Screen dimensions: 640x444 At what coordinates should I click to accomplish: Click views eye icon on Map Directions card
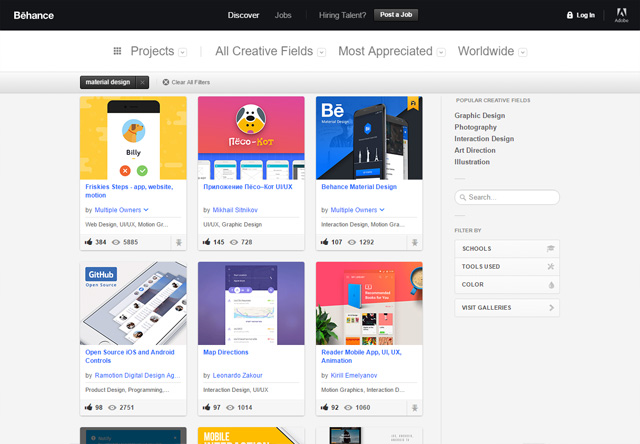[230, 408]
